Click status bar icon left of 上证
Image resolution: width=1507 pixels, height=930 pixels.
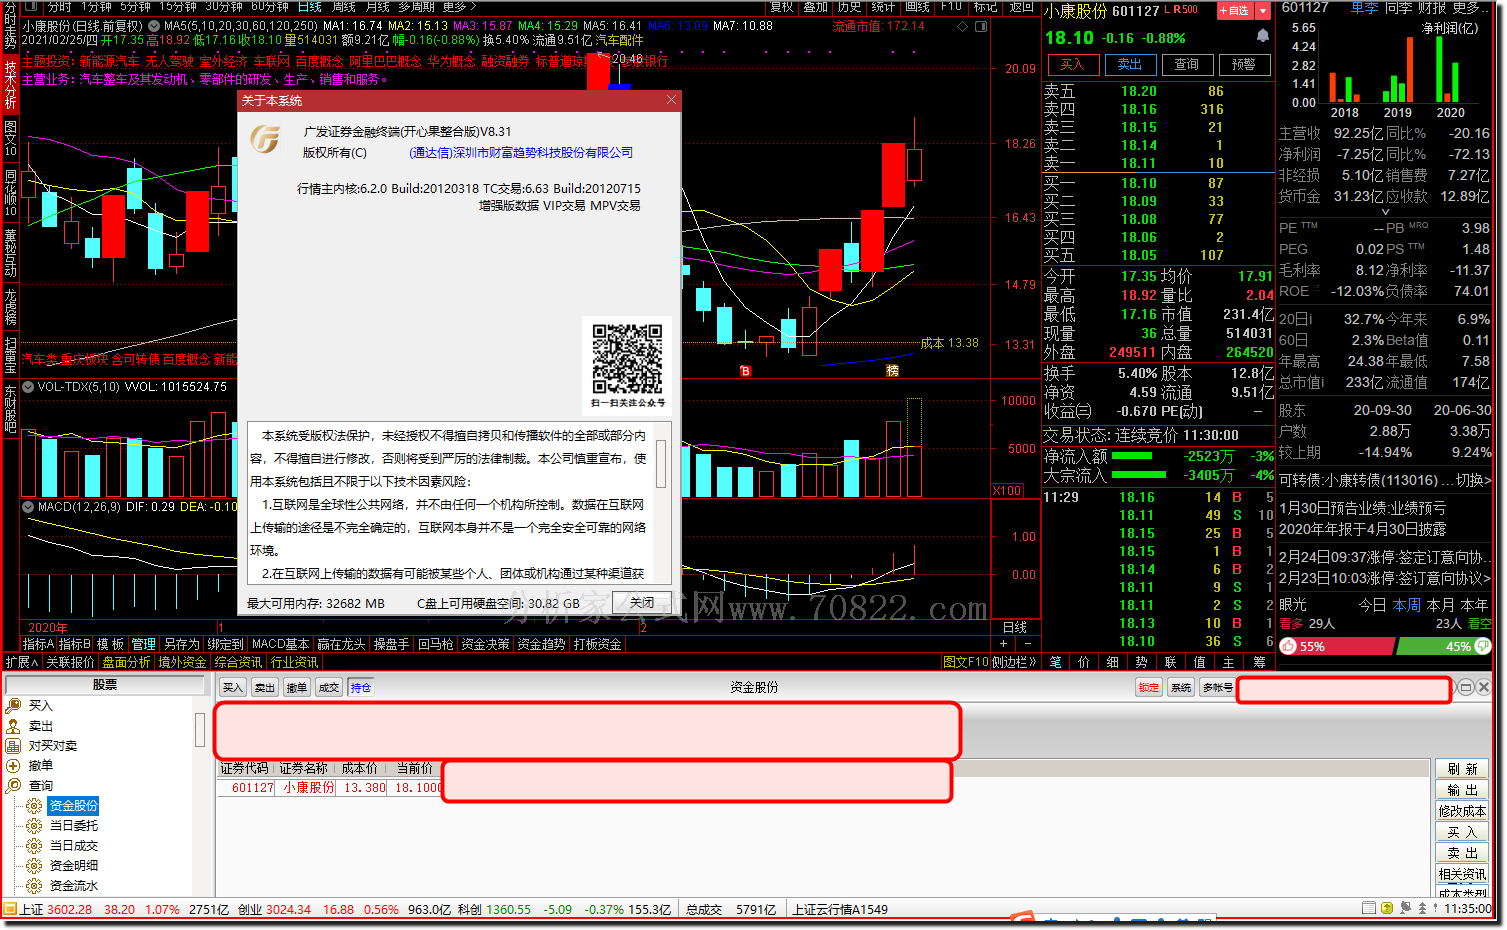click(x=10, y=909)
